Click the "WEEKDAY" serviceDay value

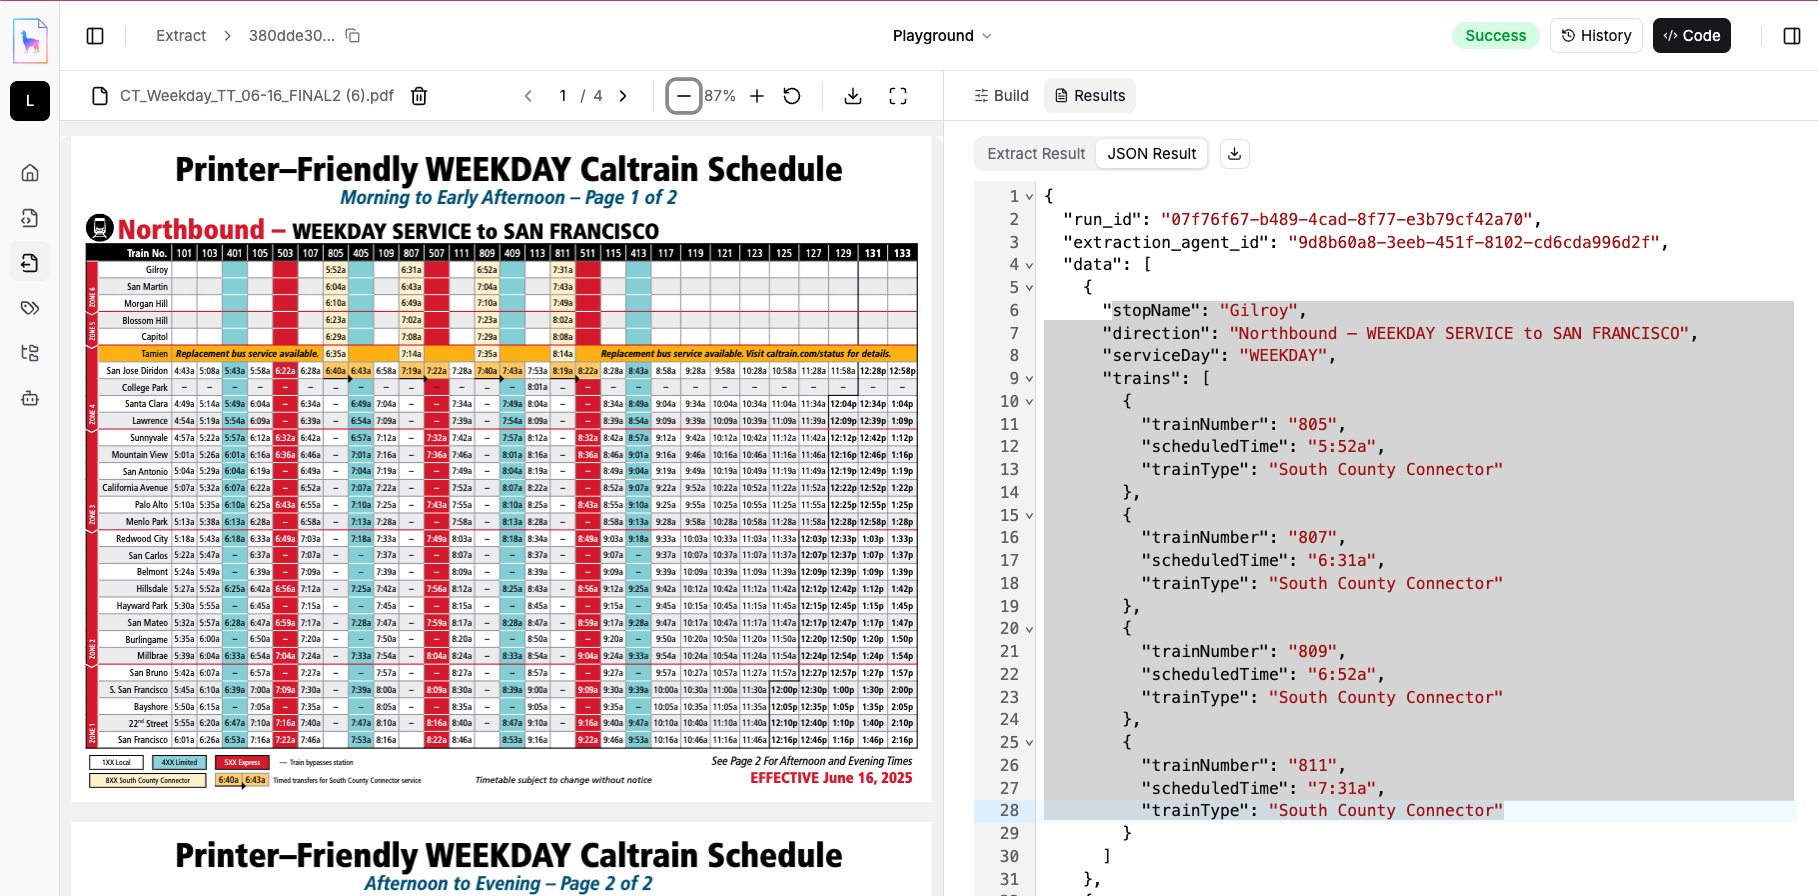[x=1282, y=356]
